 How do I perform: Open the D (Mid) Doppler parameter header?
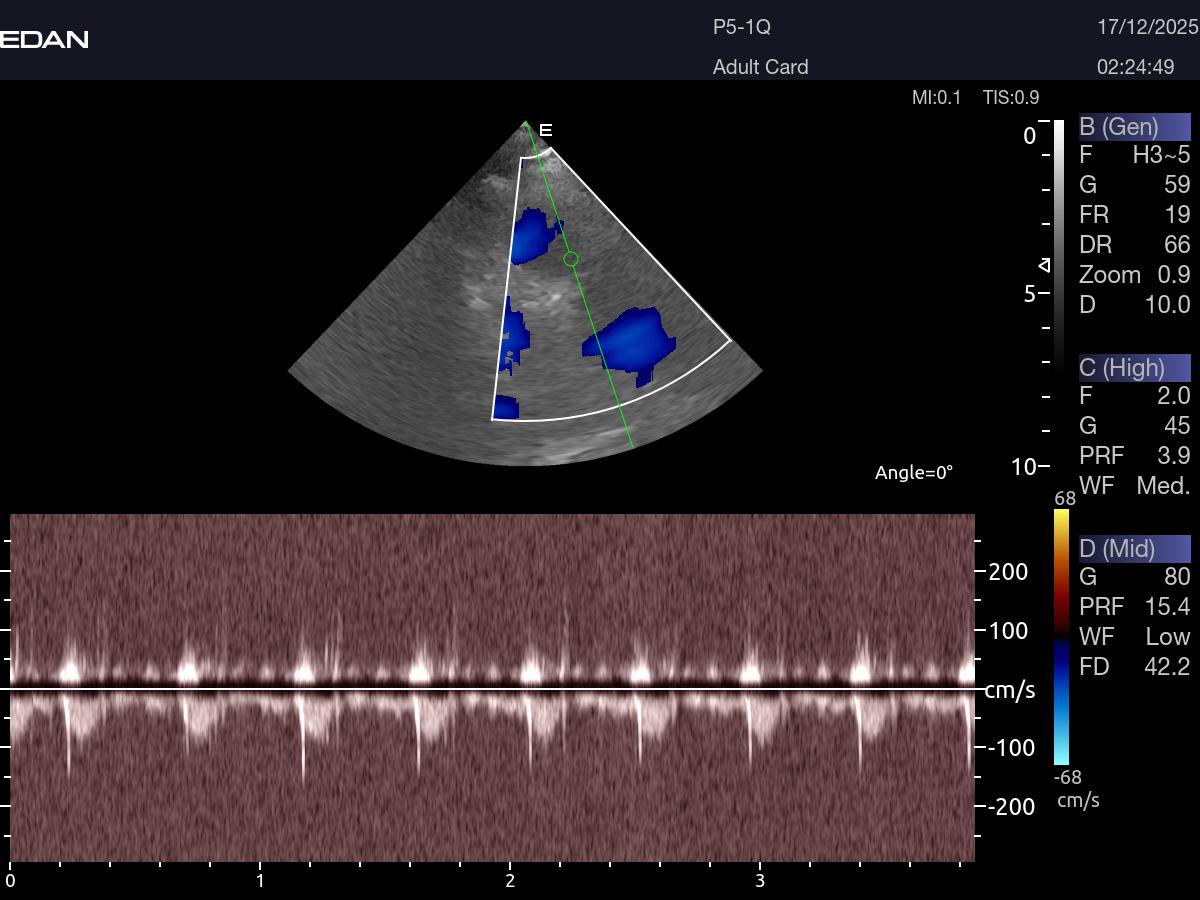coord(1134,548)
